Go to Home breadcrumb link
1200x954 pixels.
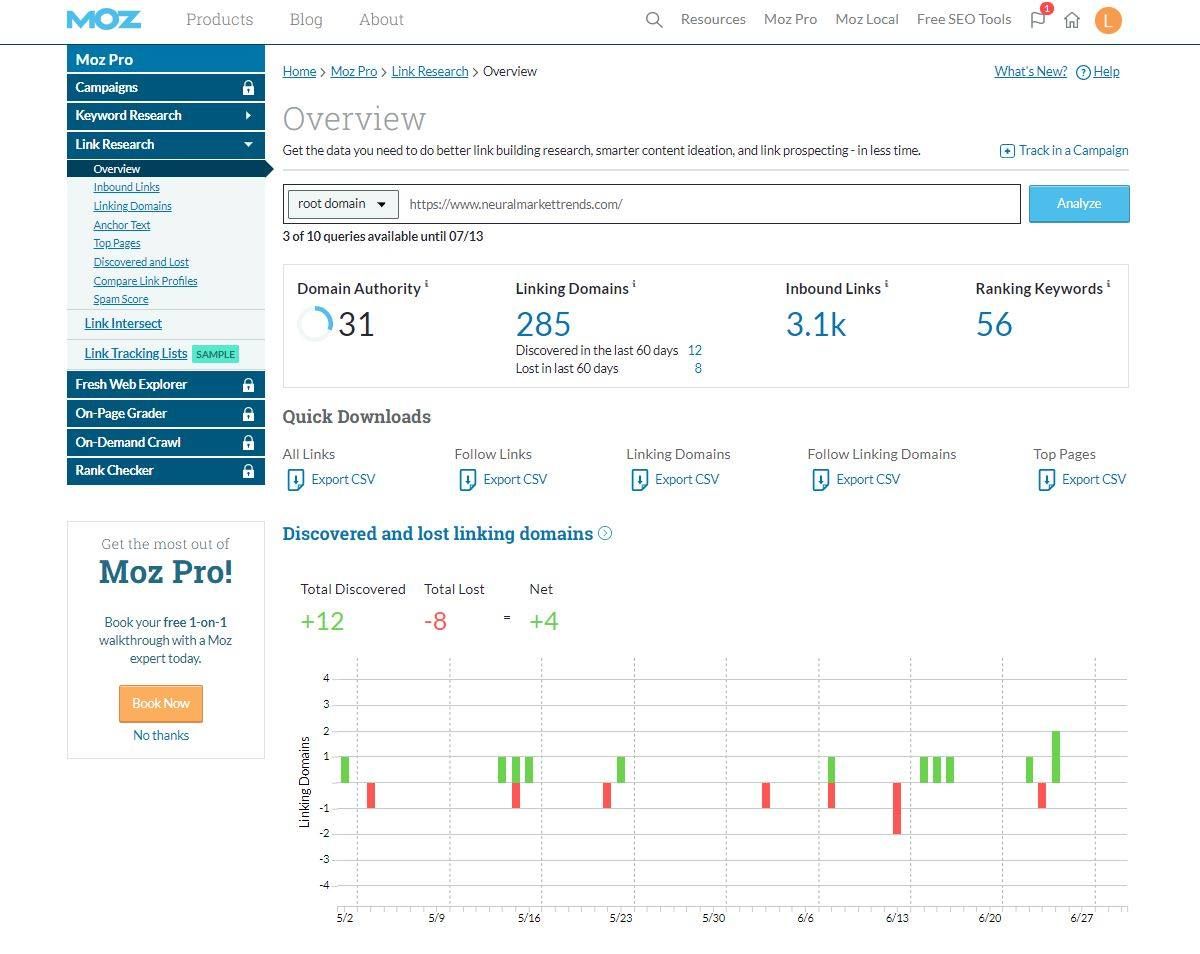point(300,72)
